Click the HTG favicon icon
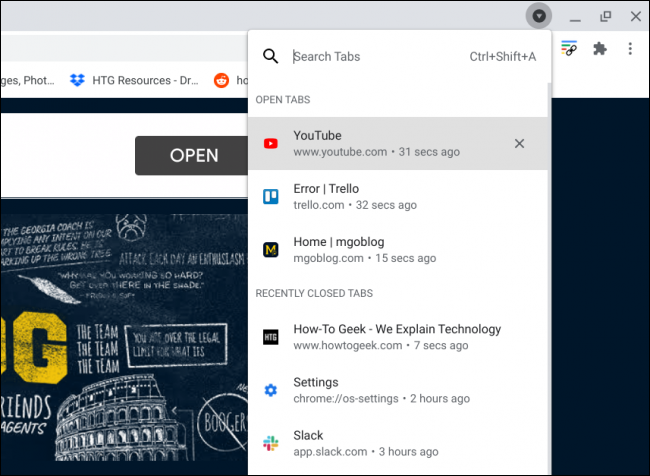This screenshot has height=476, width=650. click(270, 337)
